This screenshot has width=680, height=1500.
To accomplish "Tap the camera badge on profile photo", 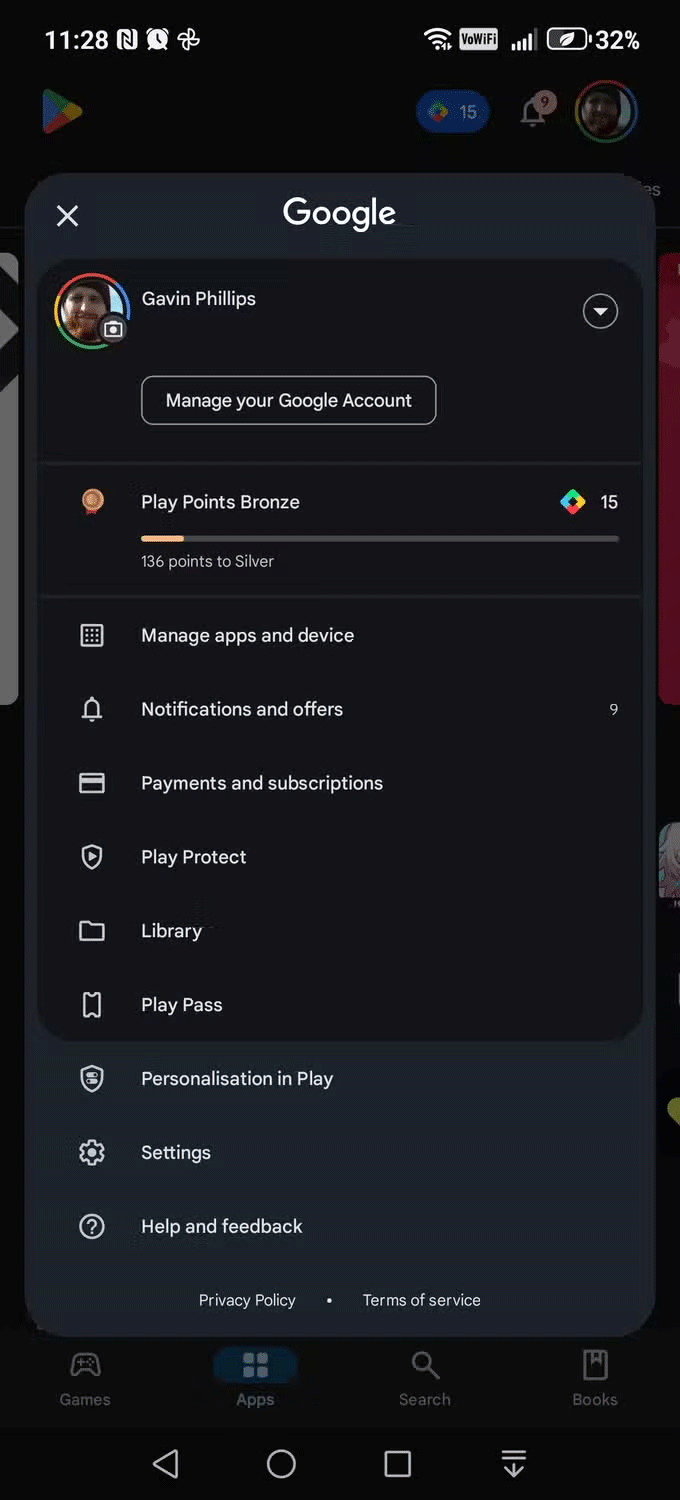I will (x=114, y=329).
